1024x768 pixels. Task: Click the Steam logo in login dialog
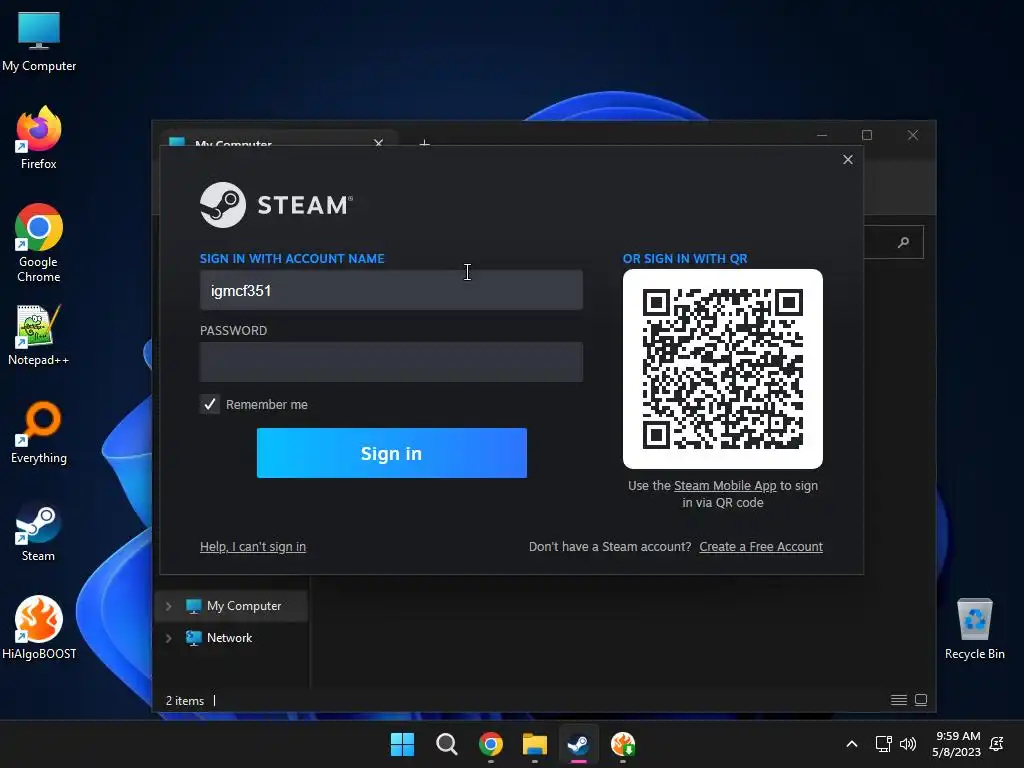(276, 205)
